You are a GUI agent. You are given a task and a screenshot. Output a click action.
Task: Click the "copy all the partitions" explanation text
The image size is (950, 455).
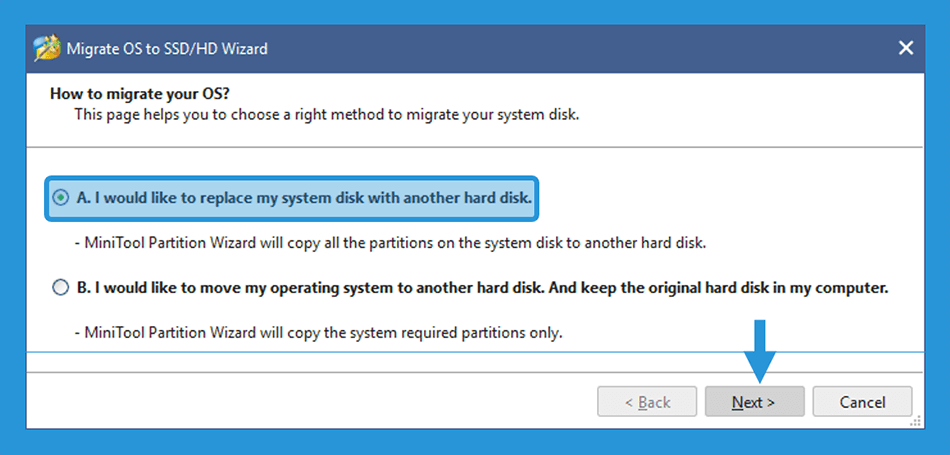[391, 244]
